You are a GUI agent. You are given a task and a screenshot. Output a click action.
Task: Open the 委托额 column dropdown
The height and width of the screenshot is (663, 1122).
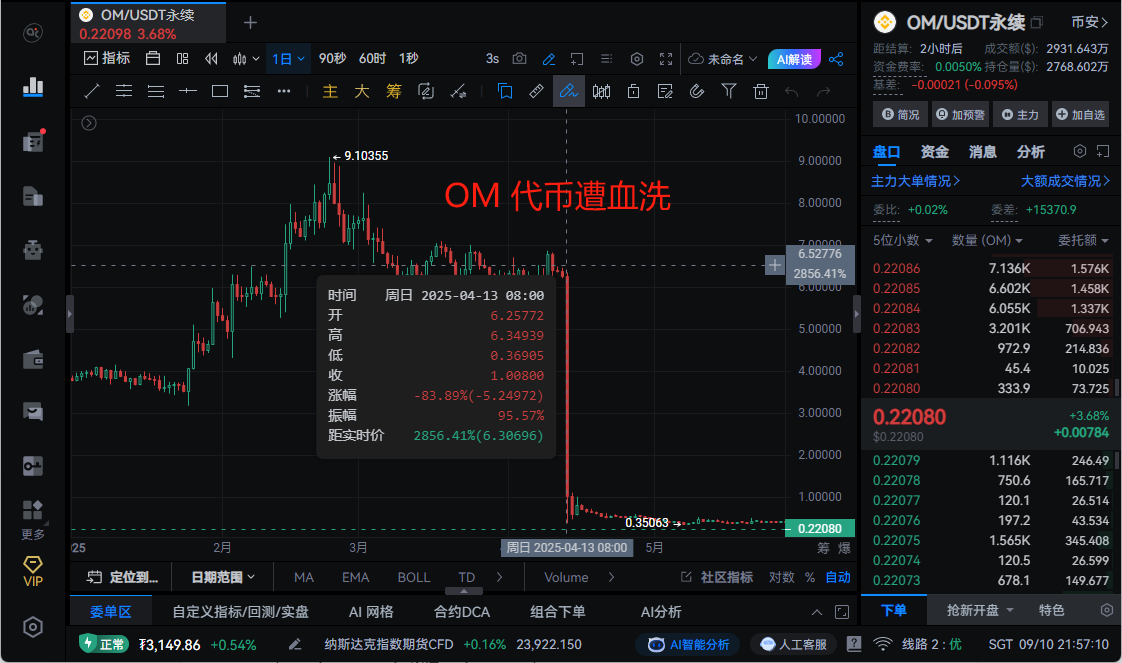(x=1083, y=240)
